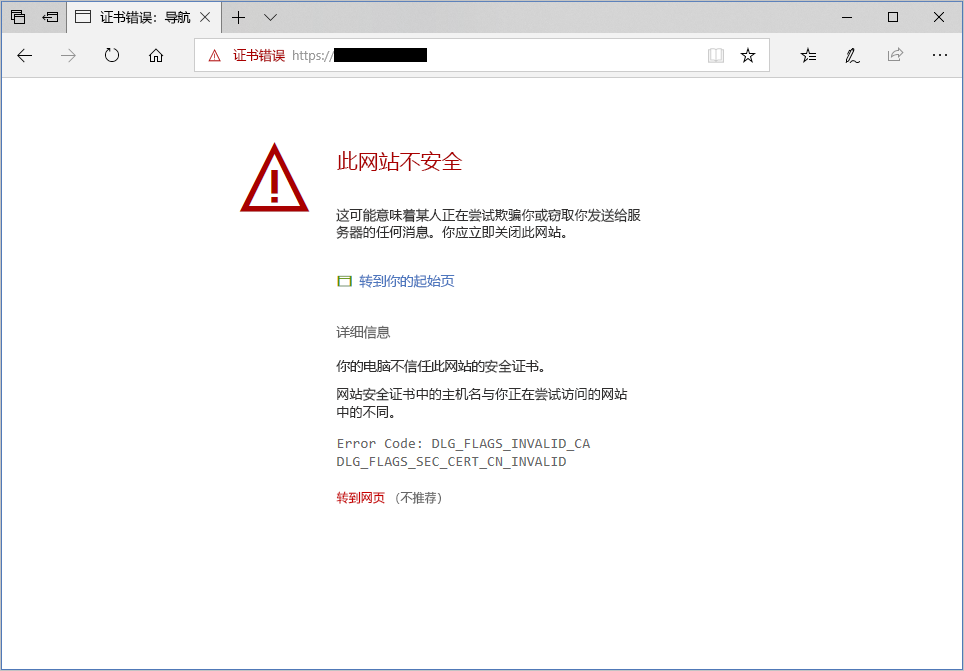This screenshot has height=671, width=964.
Task: Click the 转到你的起始页 link
Action: [406, 281]
